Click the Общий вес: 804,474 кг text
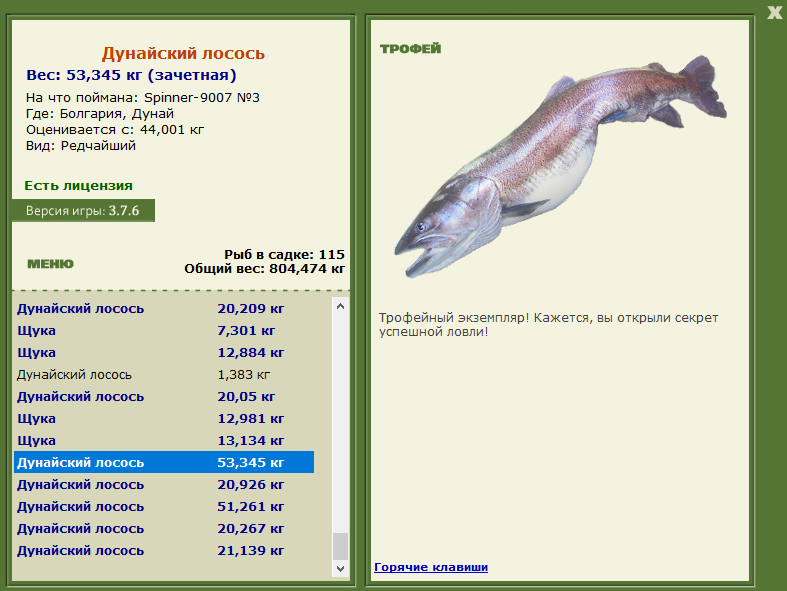Viewport: 787px width, 591px height. coord(265,269)
